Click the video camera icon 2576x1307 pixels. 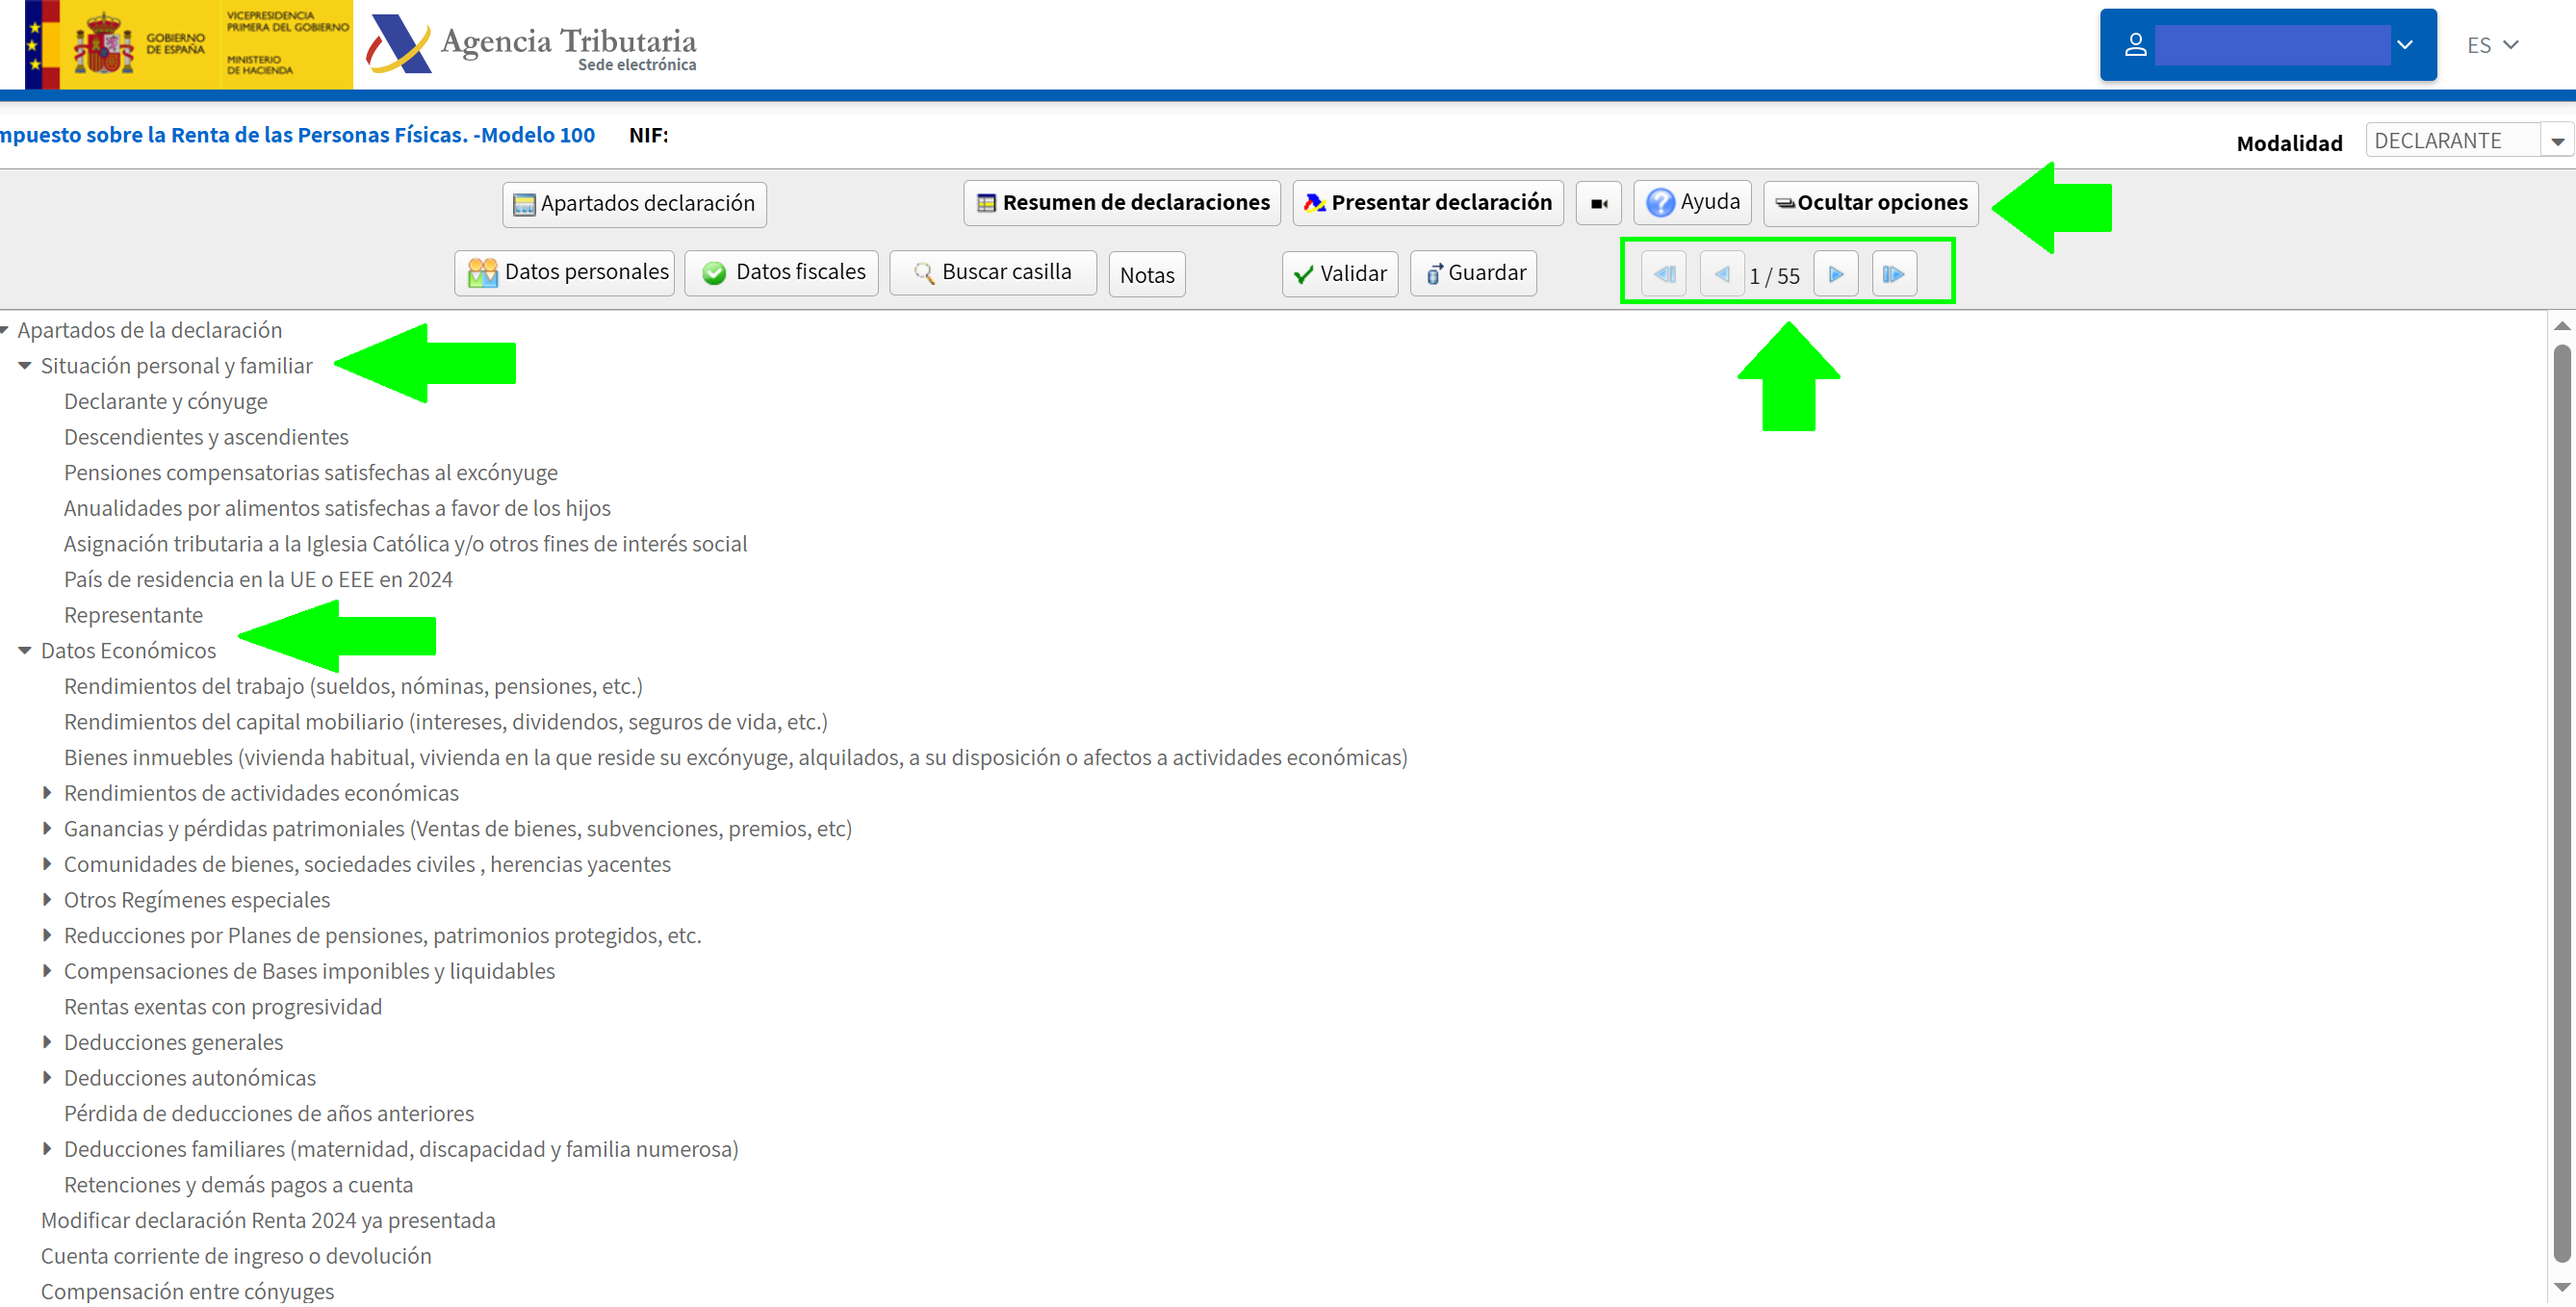tap(1598, 202)
